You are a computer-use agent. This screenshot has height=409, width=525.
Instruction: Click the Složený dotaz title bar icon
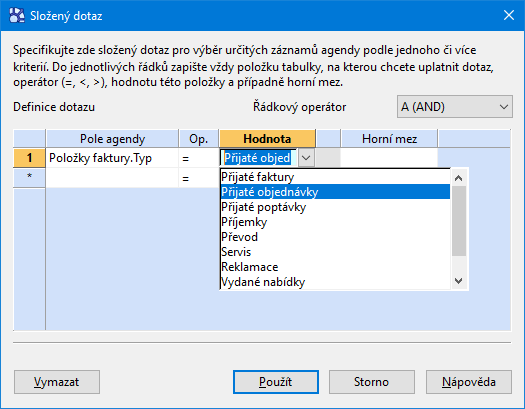[x=17, y=15]
